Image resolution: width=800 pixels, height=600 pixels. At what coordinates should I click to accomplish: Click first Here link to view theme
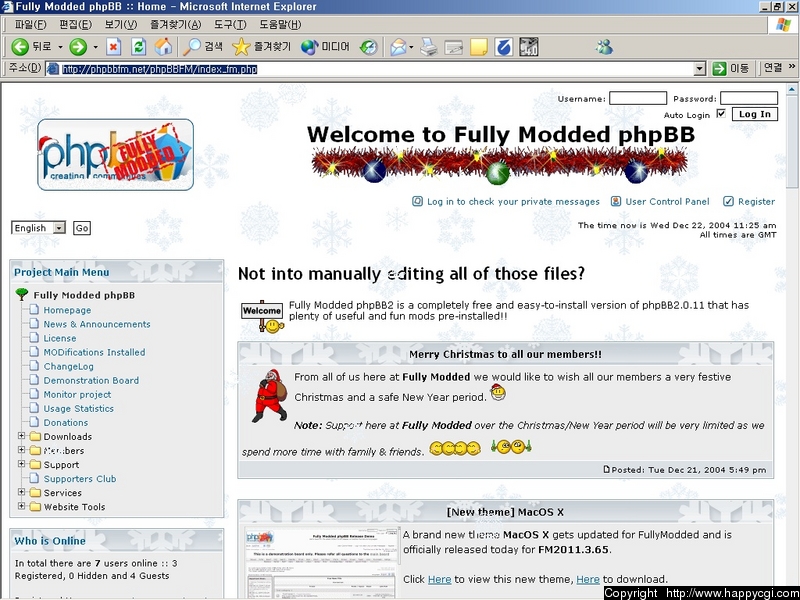pyautogui.click(x=439, y=579)
